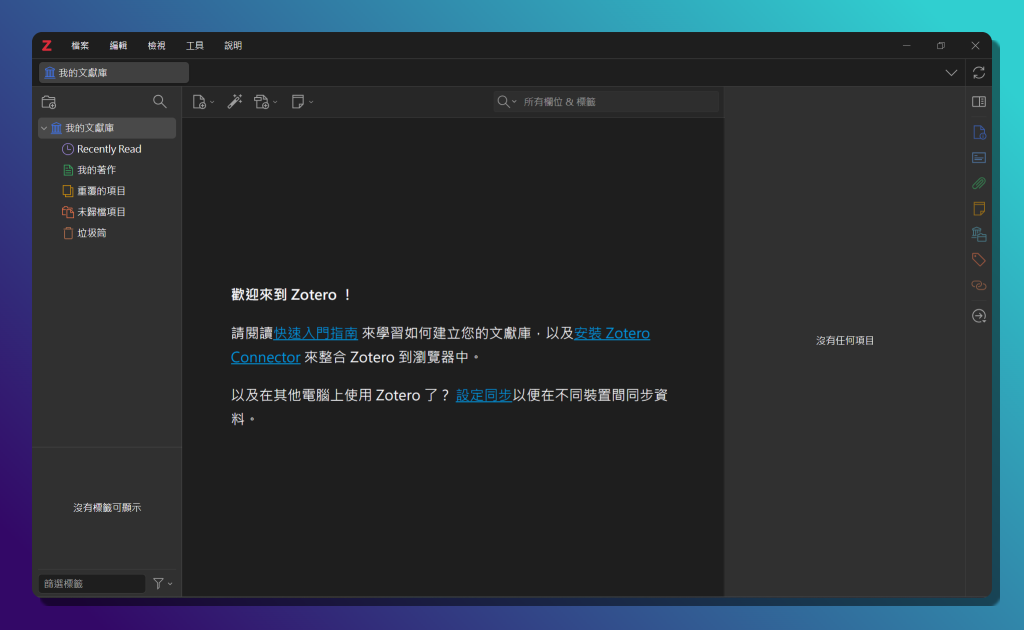Viewport: 1024px width, 630px height.
Task: Jump to the Tags section icon
Action: (978, 260)
